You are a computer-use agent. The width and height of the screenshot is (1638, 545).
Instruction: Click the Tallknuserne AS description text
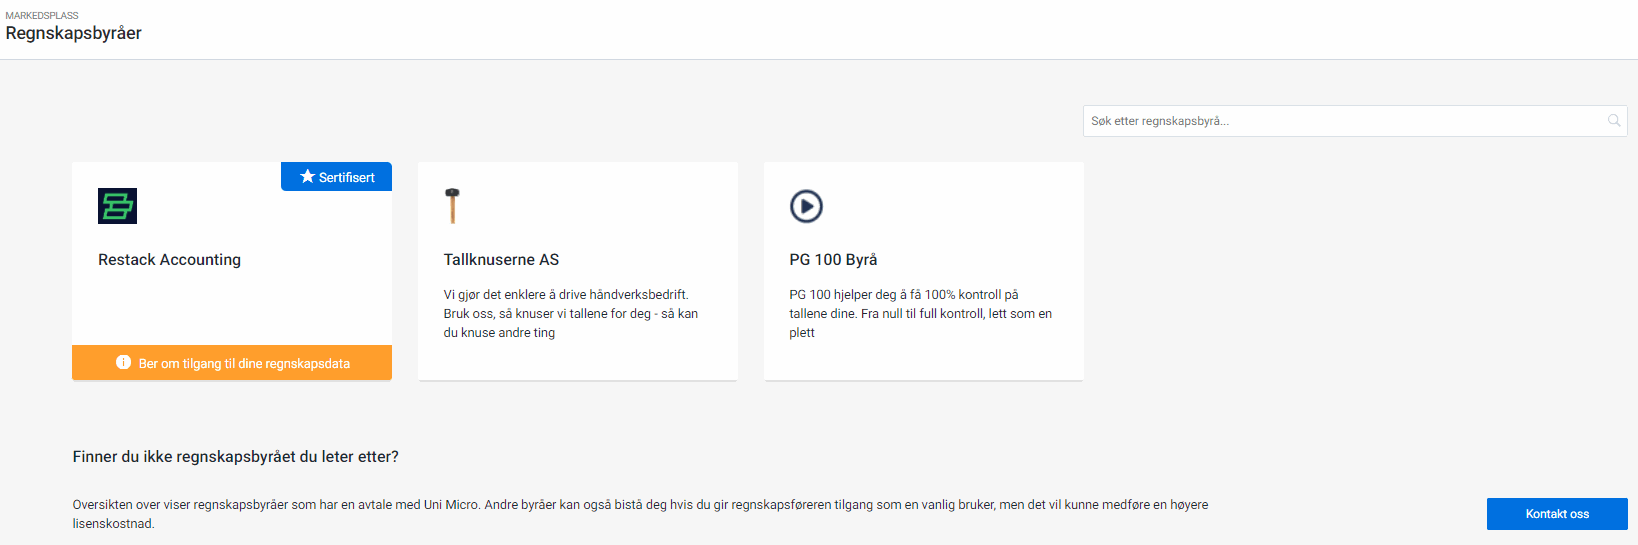[570, 314]
